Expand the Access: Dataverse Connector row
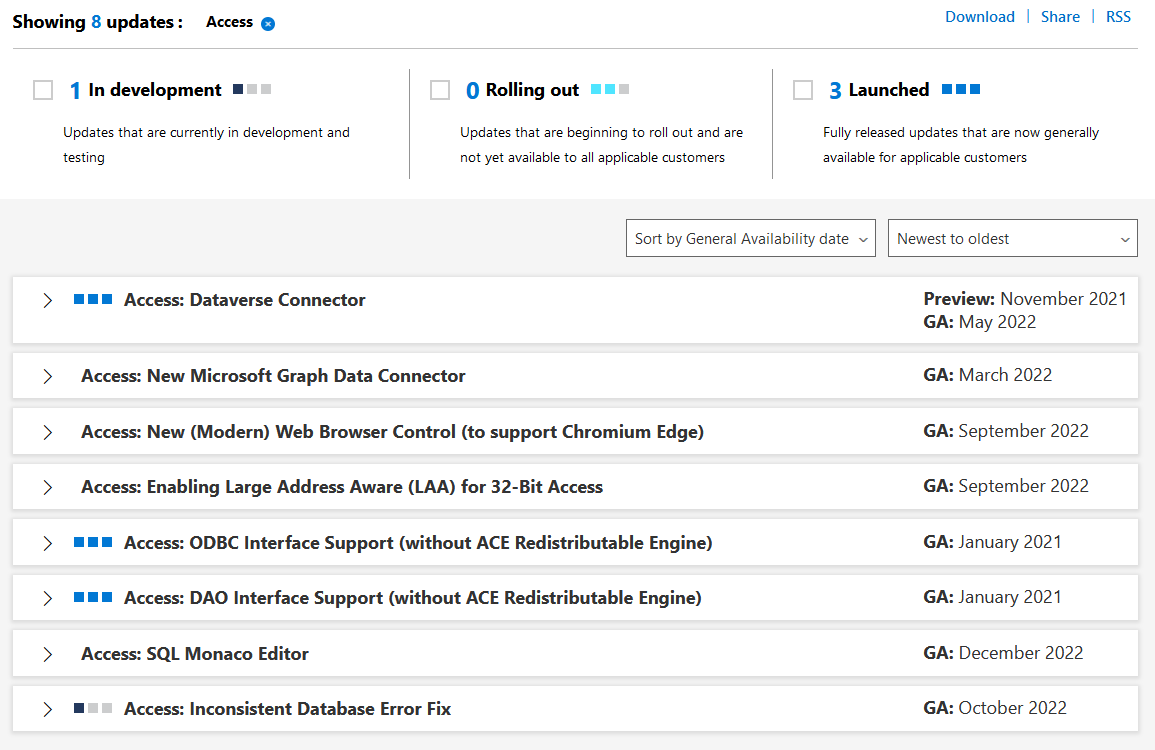Viewport: 1155px width, 750px height. click(x=48, y=301)
